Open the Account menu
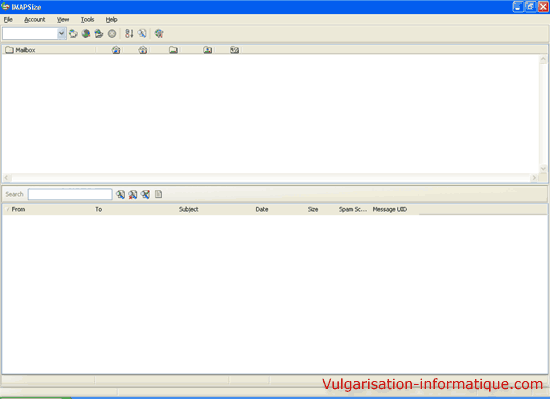This screenshot has width=550, height=399. coord(35,20)
